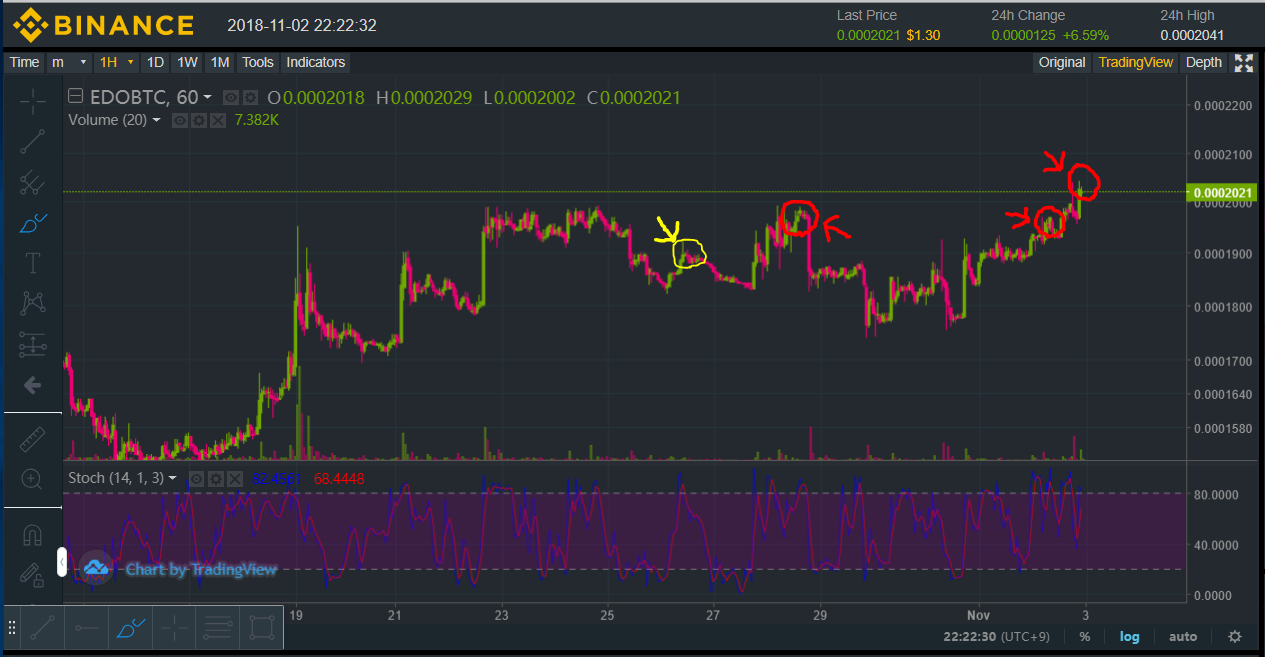
Task: Select the pitchfork drawing tool
Action: (x=32, y=182)
